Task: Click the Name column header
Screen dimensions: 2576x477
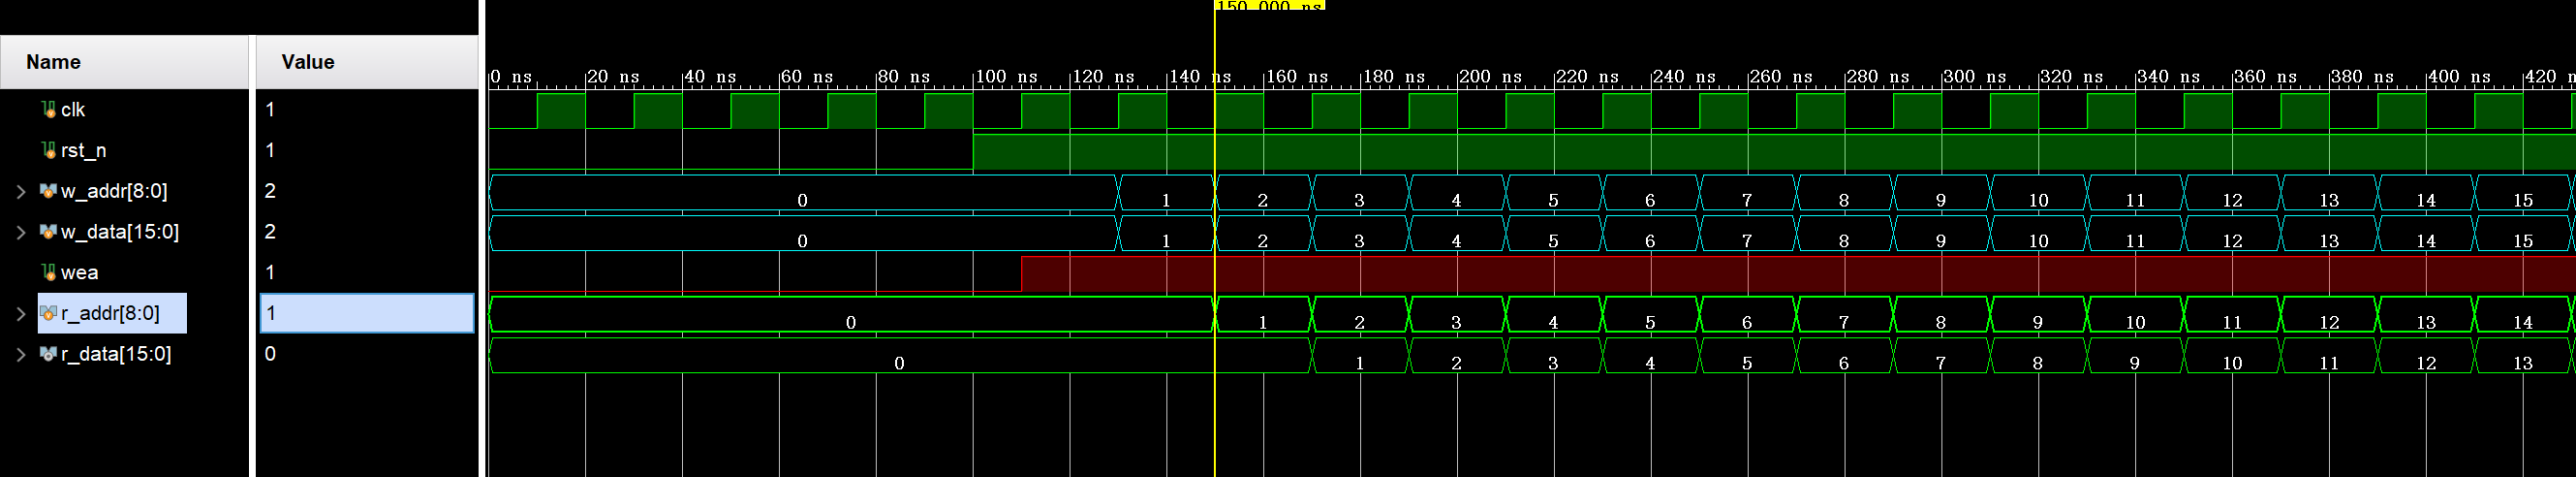Action: pyautogui.click(x=124, y=62)
